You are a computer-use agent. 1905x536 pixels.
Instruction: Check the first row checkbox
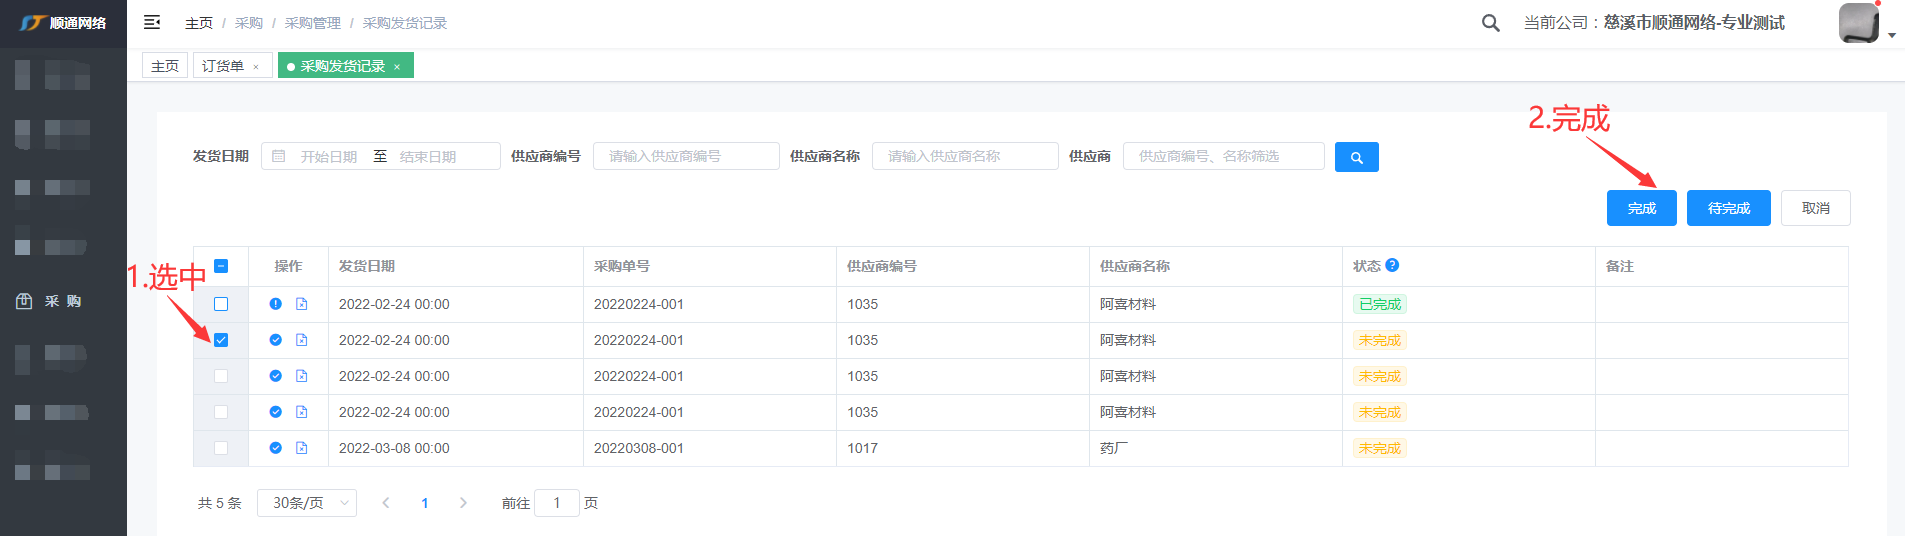pyautogui.click(x=221, y=304)
